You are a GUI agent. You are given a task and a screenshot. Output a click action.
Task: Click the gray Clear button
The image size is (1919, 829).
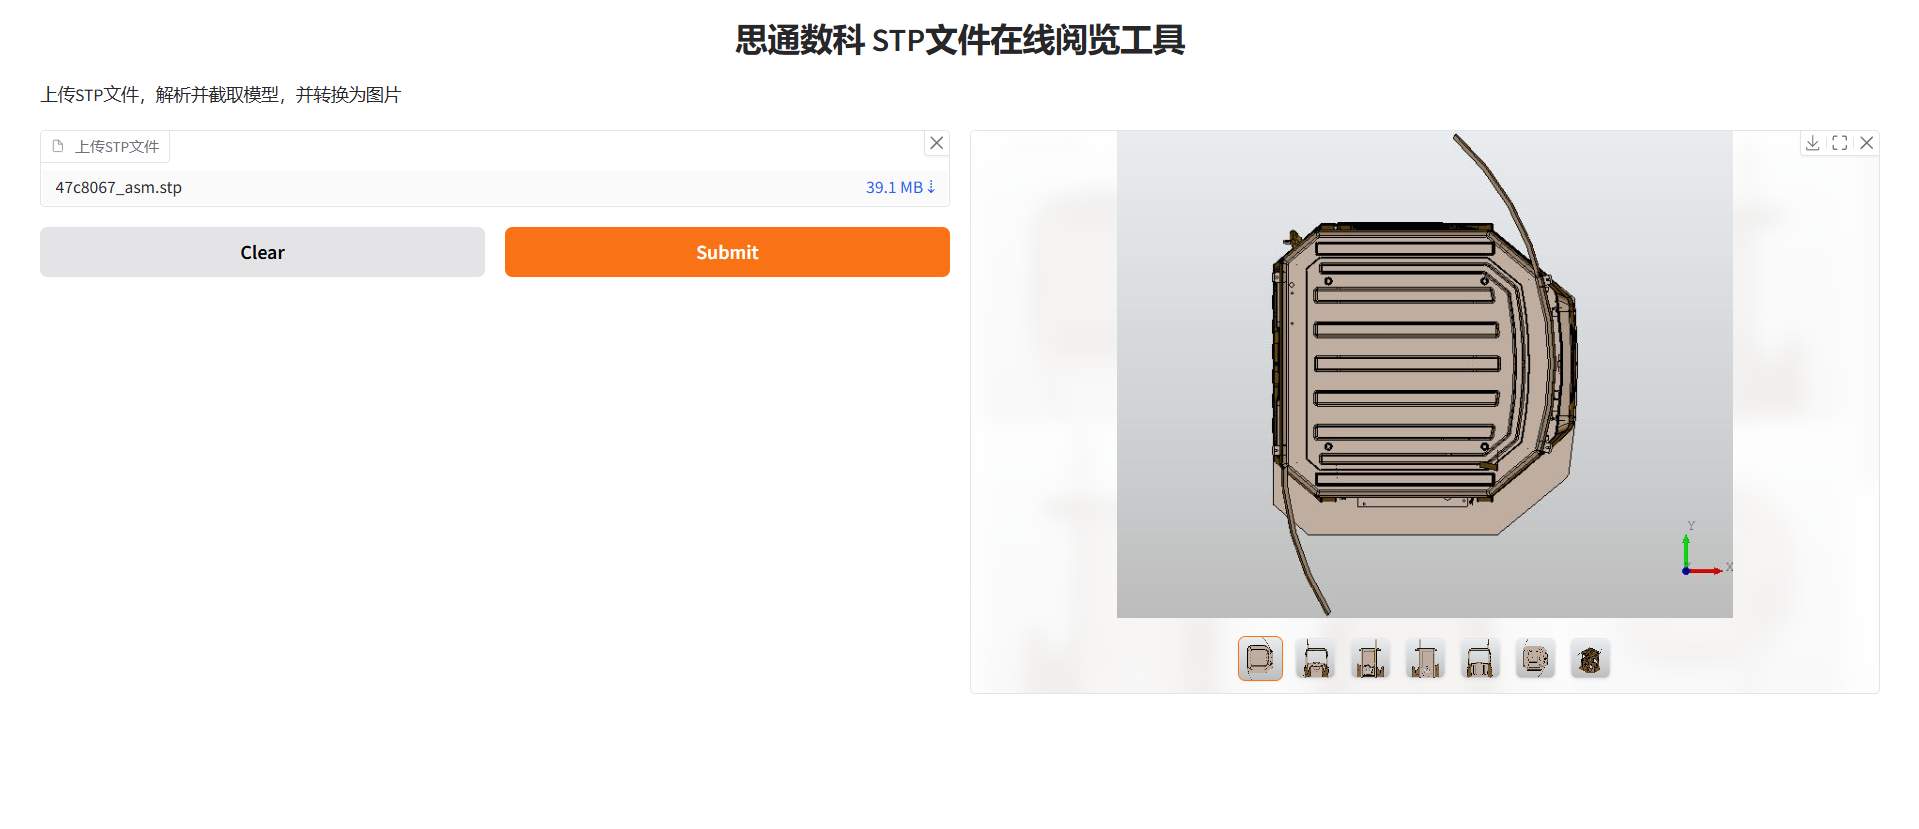262,252
